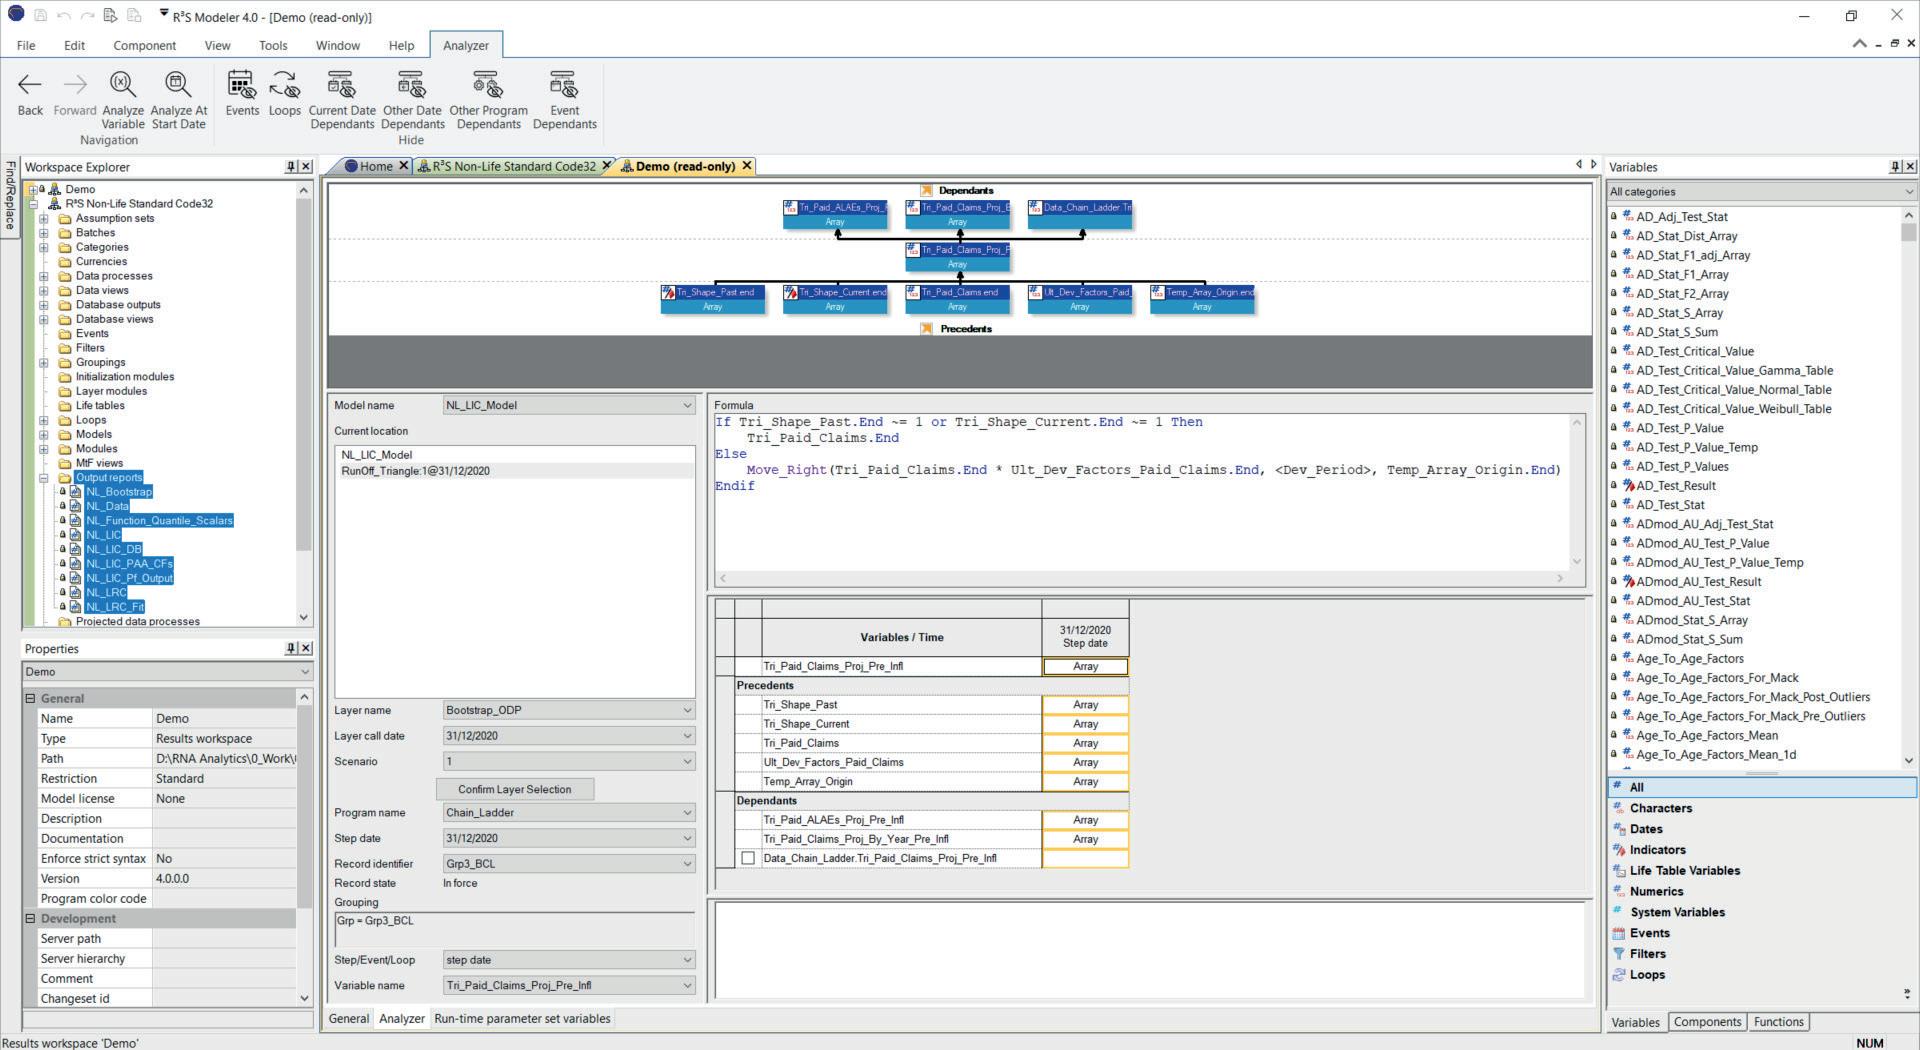Open Run-time parameter set variables tab
1920x1050 pixels.
[x=522, y=1018]
